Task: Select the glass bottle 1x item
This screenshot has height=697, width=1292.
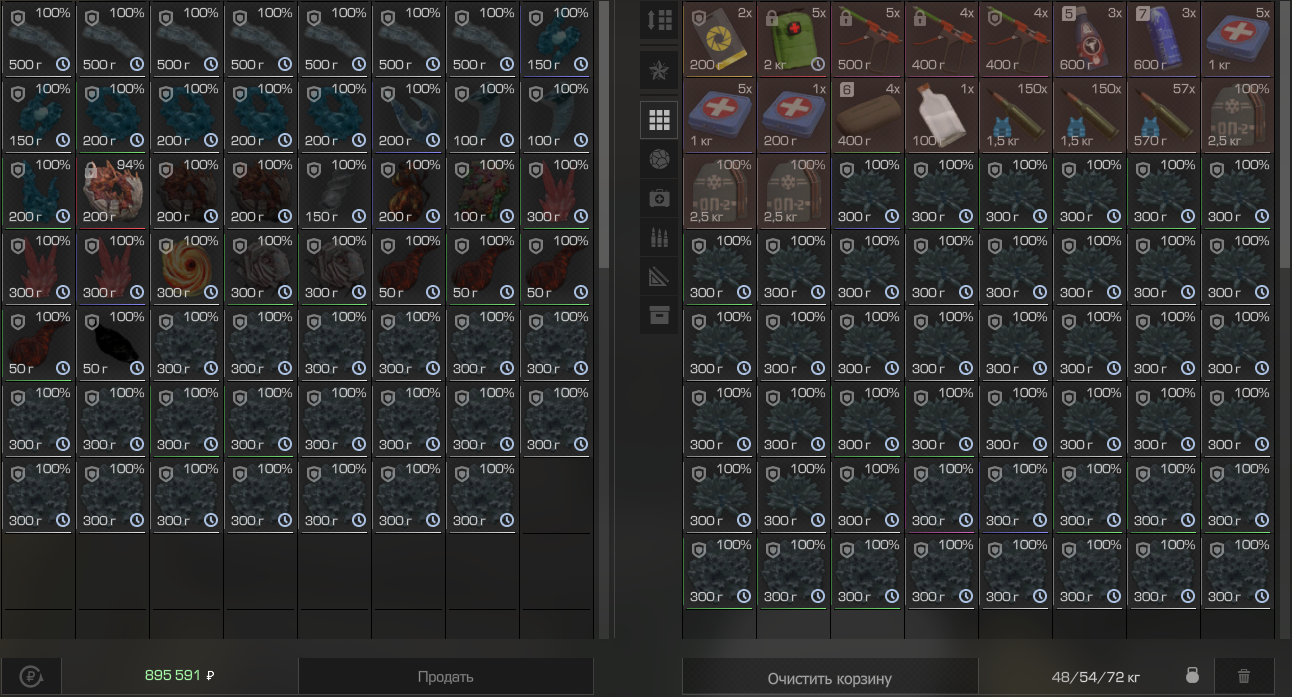Action: pos(941,115)
